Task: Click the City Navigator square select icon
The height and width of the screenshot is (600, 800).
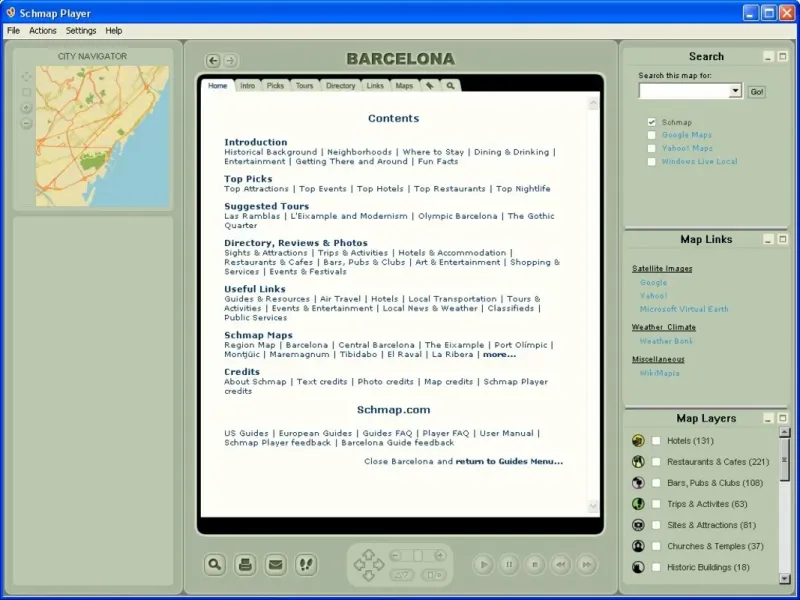Action: [27, 92]
